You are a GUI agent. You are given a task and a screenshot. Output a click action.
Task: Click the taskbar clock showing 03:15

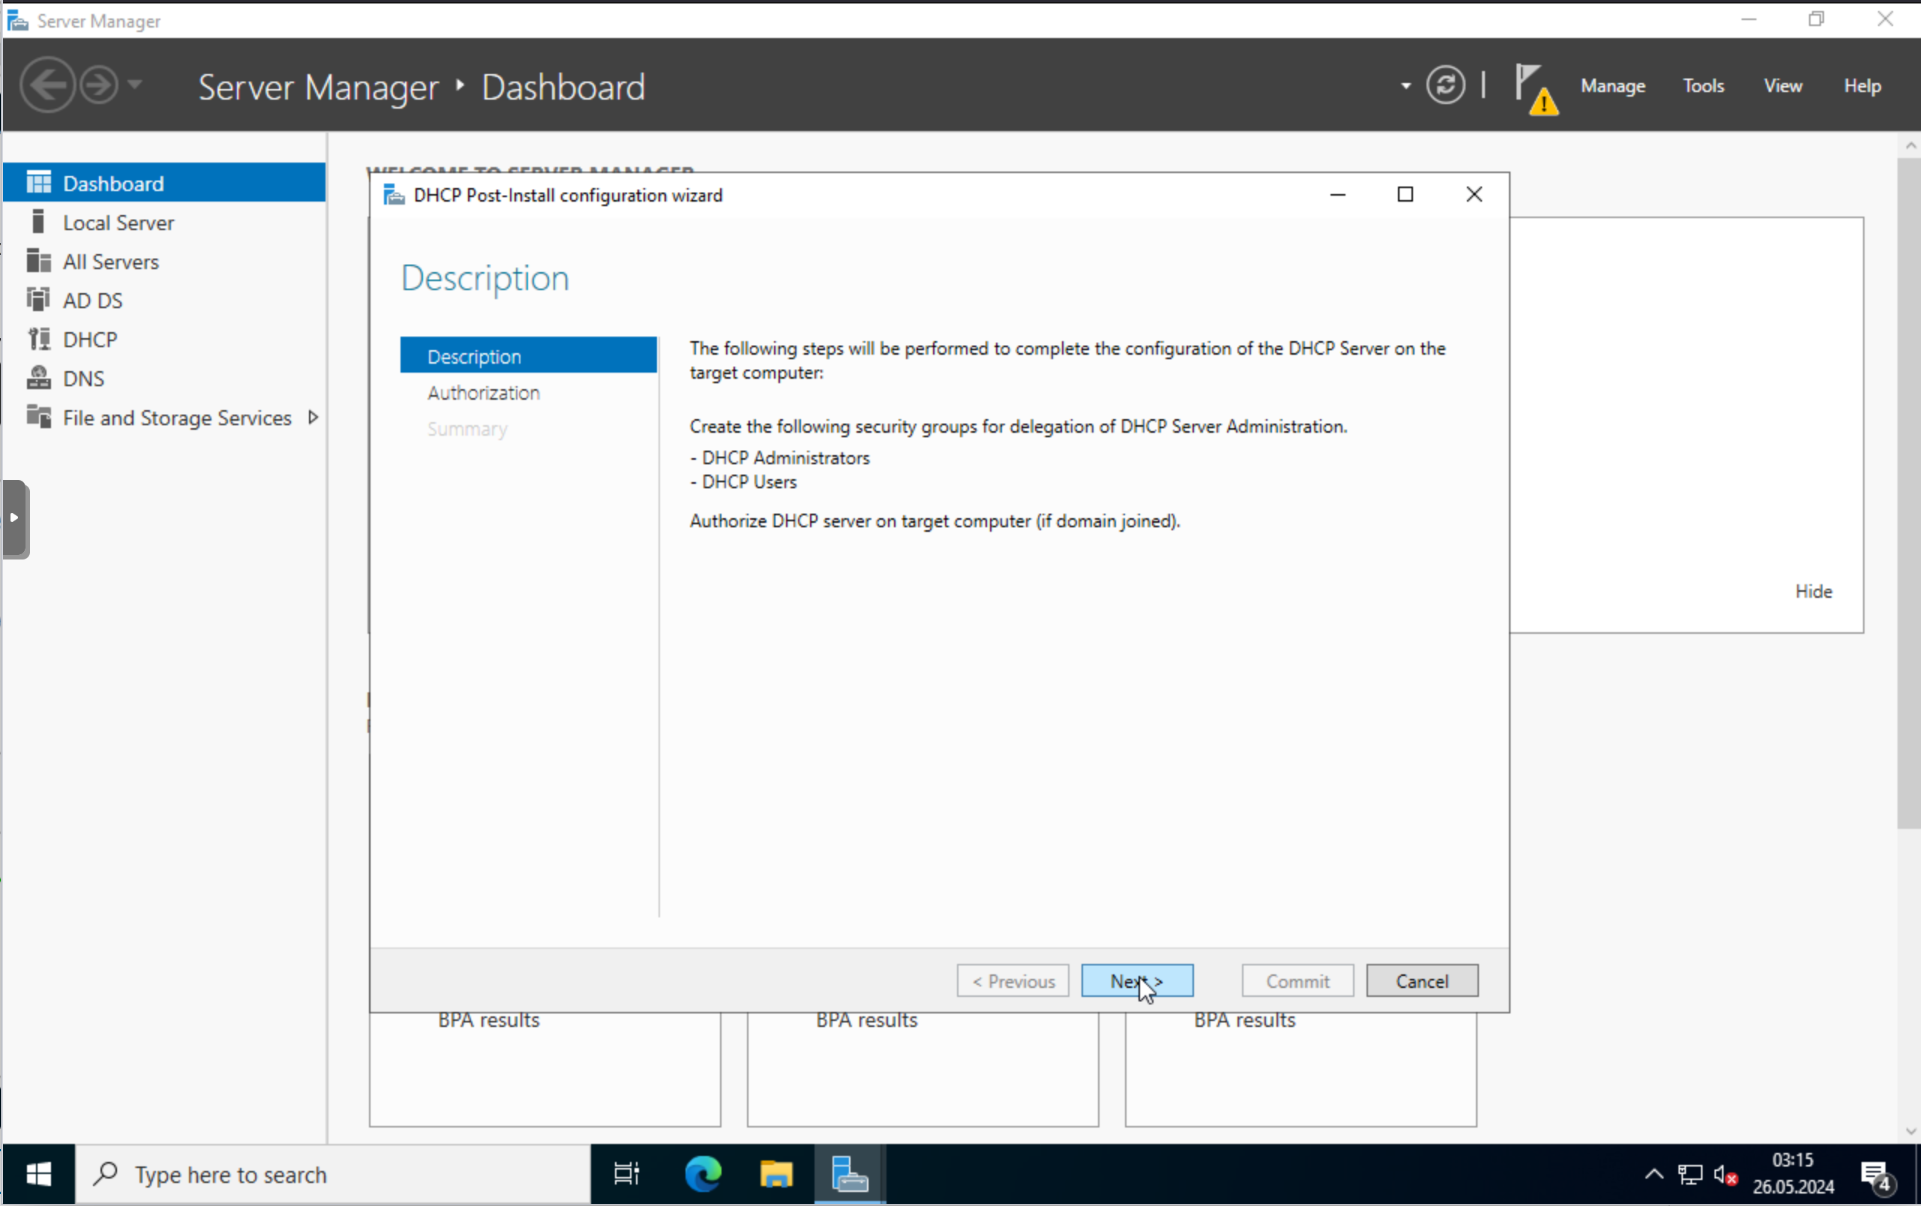point(1792,1173)
